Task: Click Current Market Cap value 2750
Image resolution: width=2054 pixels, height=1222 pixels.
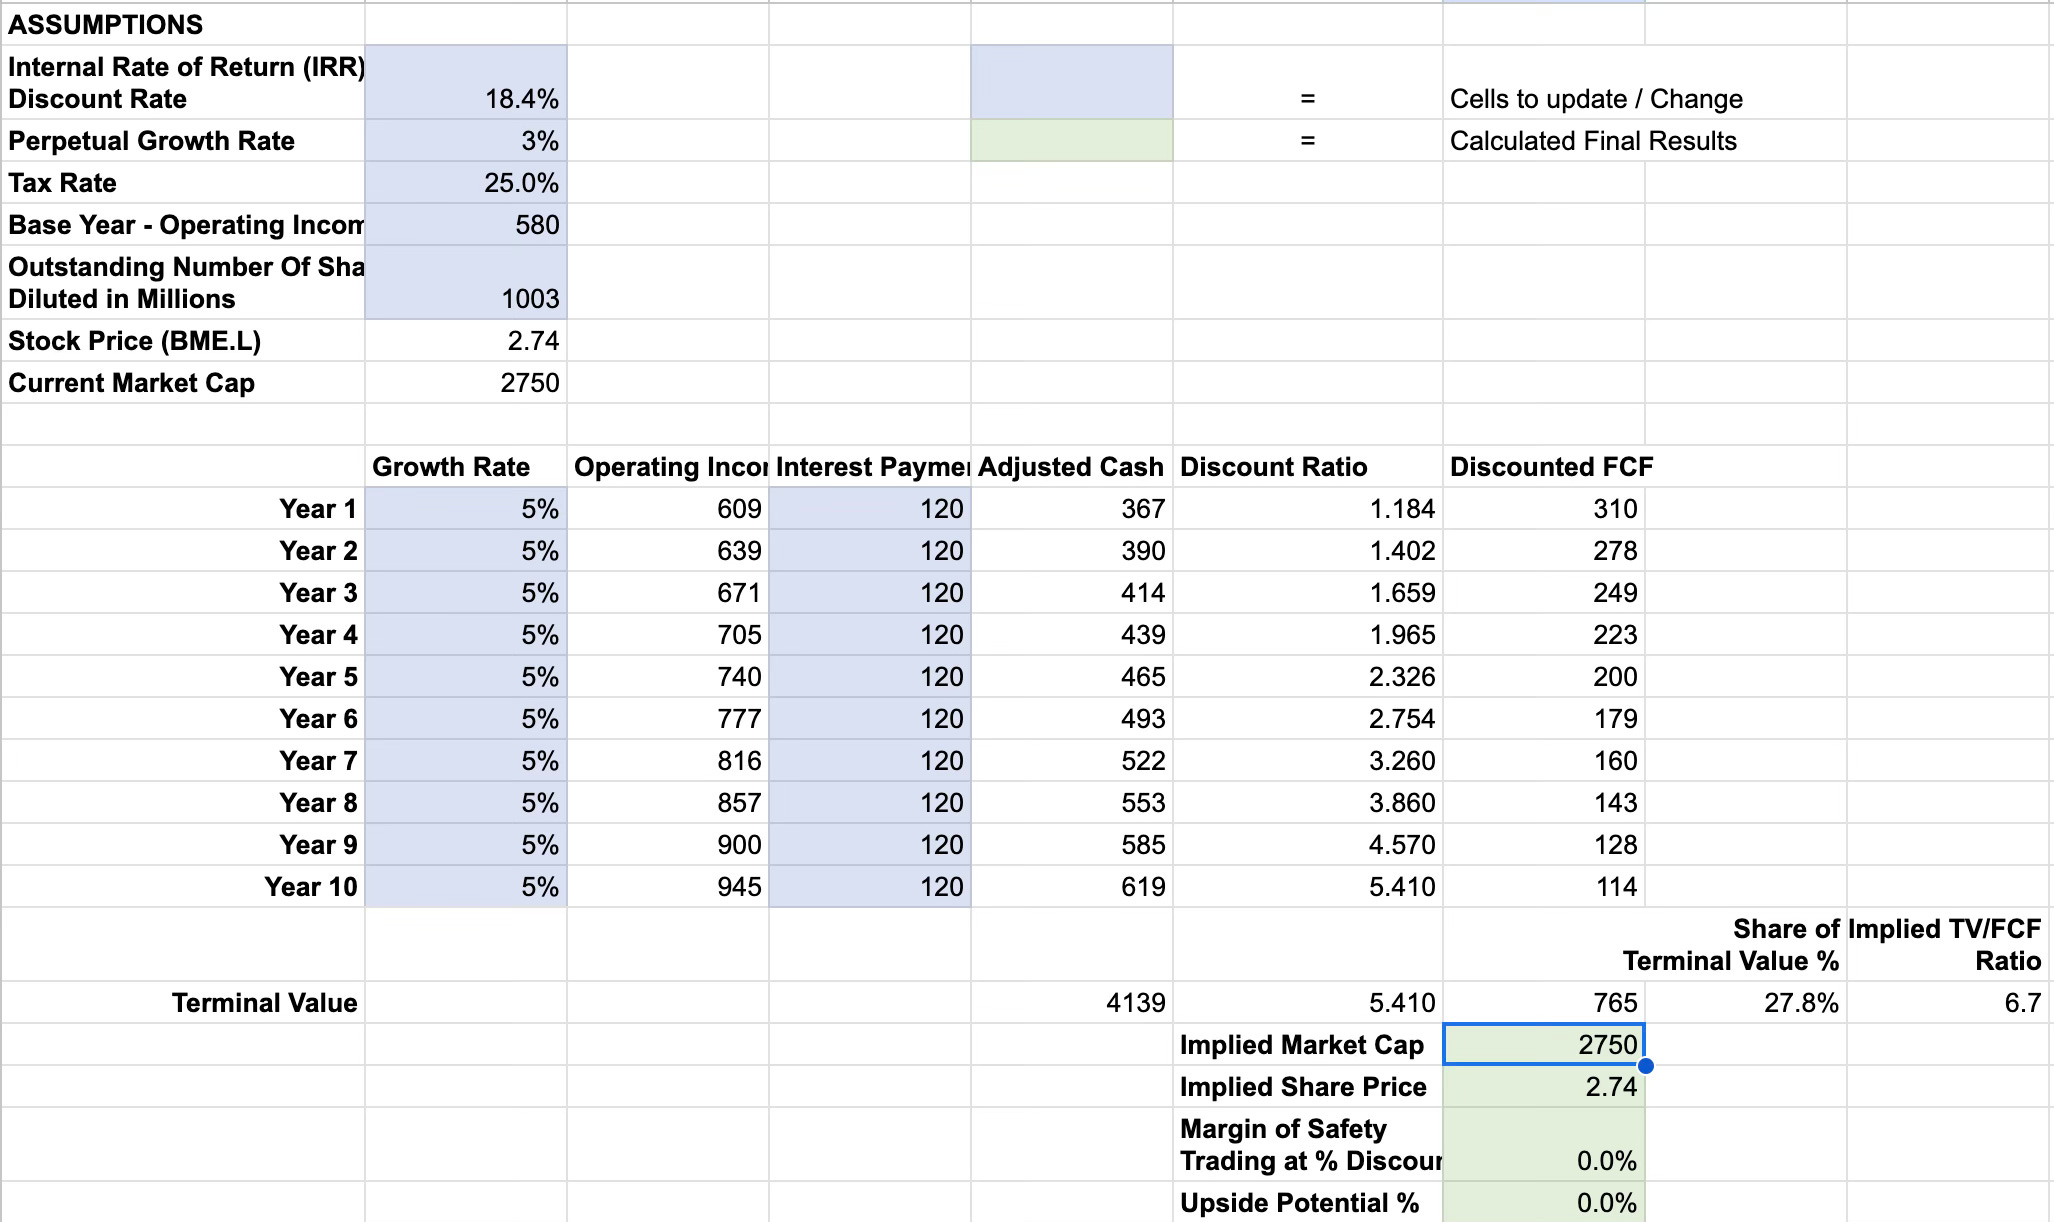Action: 466,383
